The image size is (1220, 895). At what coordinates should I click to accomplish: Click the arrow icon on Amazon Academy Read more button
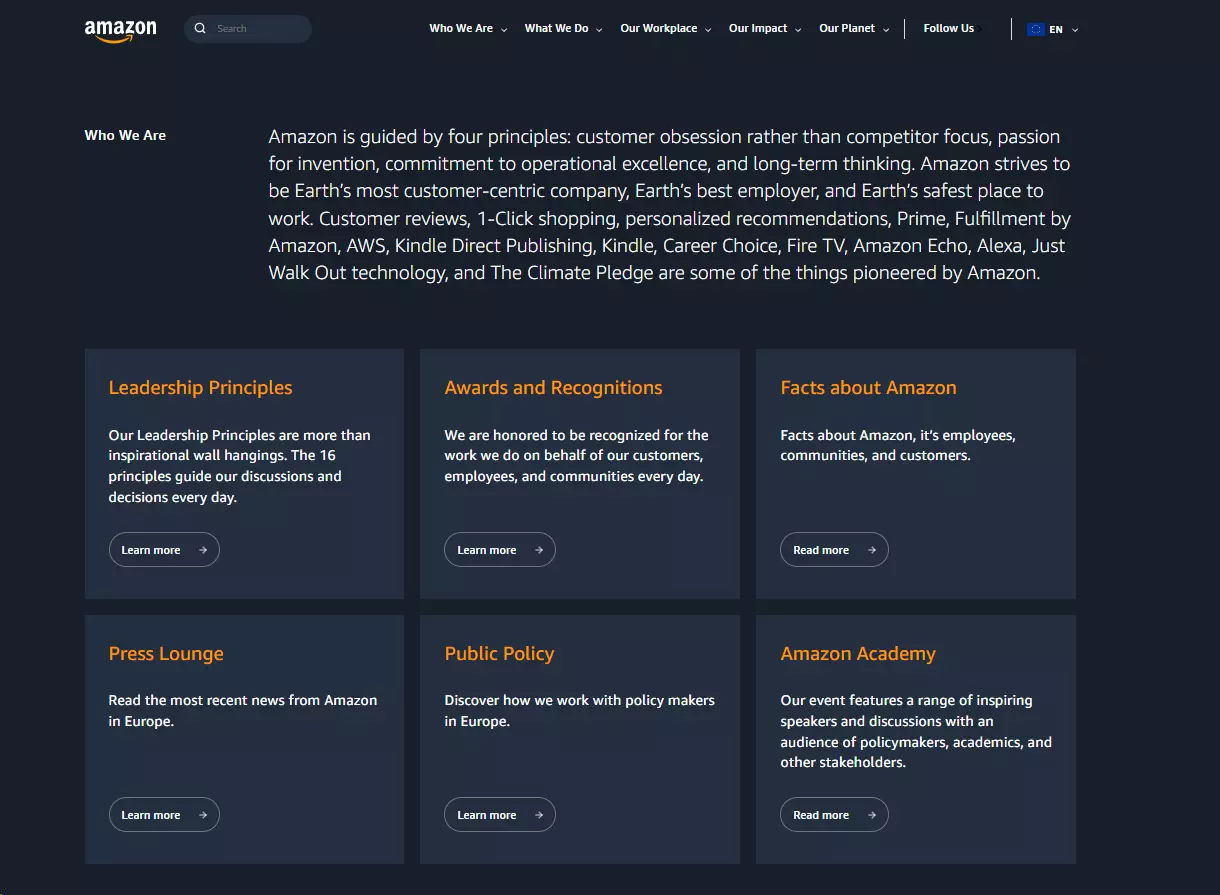[x=872, y=814]
